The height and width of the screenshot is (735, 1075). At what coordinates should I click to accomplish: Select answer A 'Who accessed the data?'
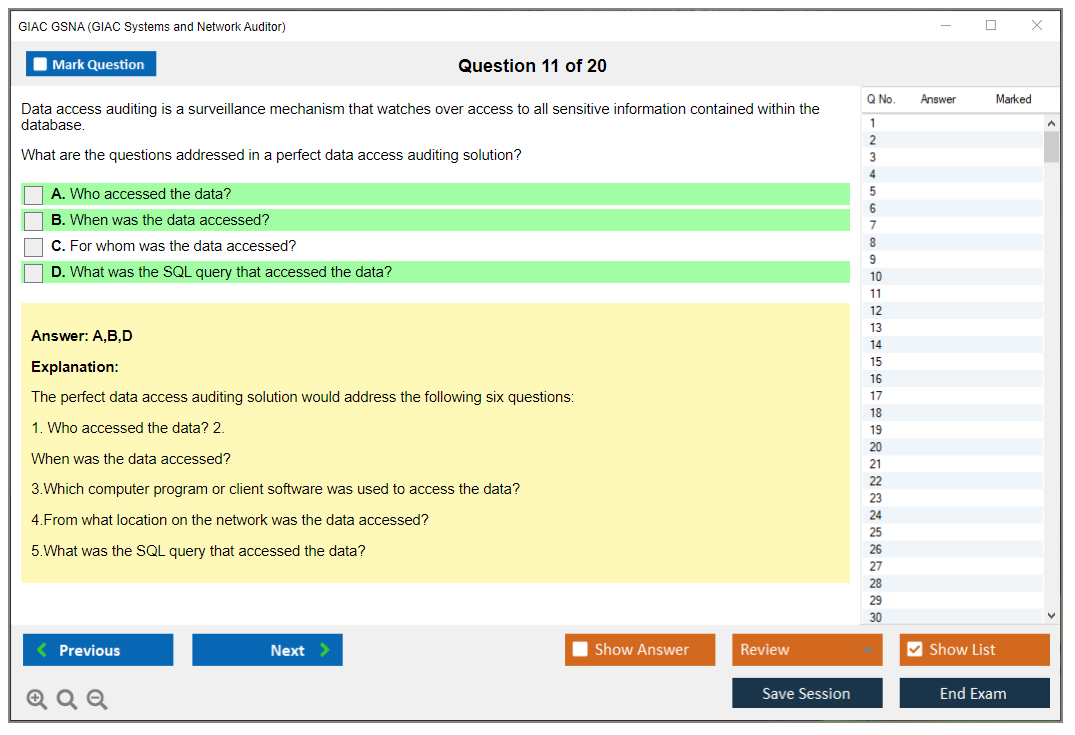(33, 194)
